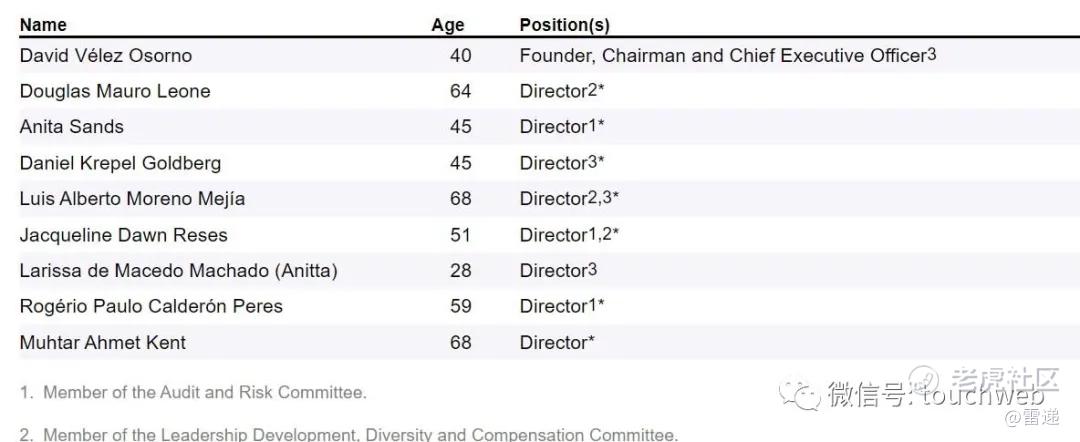
Task: Click the Weibo @雷递 watermark text
Action: 1032,417
